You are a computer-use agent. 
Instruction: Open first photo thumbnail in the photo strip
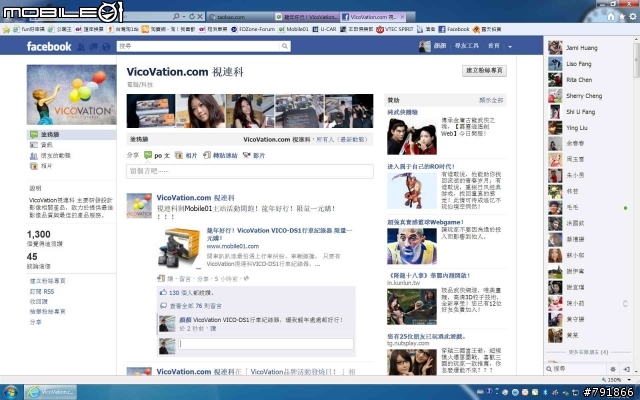pyautogui.click(x=151, y=111)
